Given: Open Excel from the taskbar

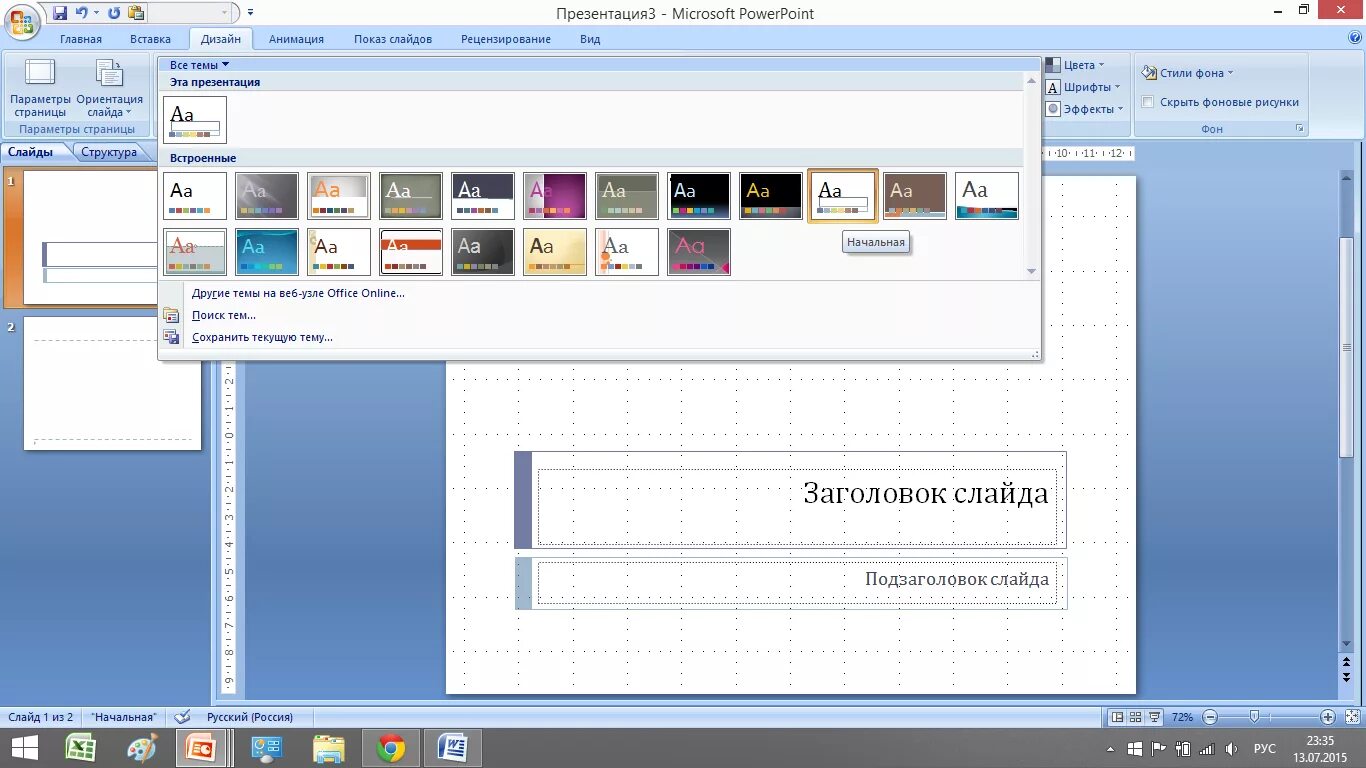Looking at the screenshot, I should [x=81, y=748].
